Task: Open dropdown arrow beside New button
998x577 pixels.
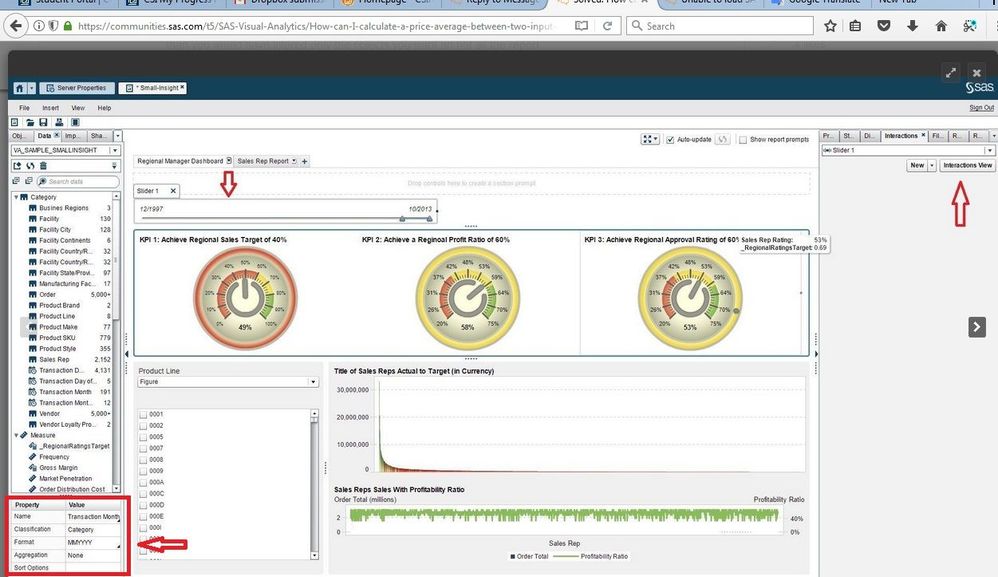Action: click(932, 165)
